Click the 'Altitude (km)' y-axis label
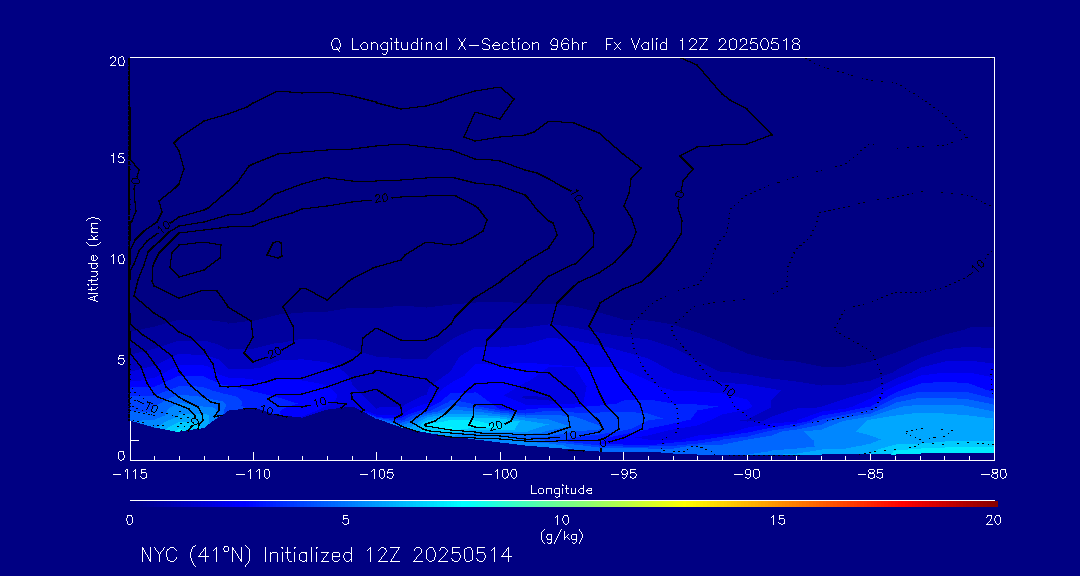Screen dimensions: 1080x576 tap(93, 259)
